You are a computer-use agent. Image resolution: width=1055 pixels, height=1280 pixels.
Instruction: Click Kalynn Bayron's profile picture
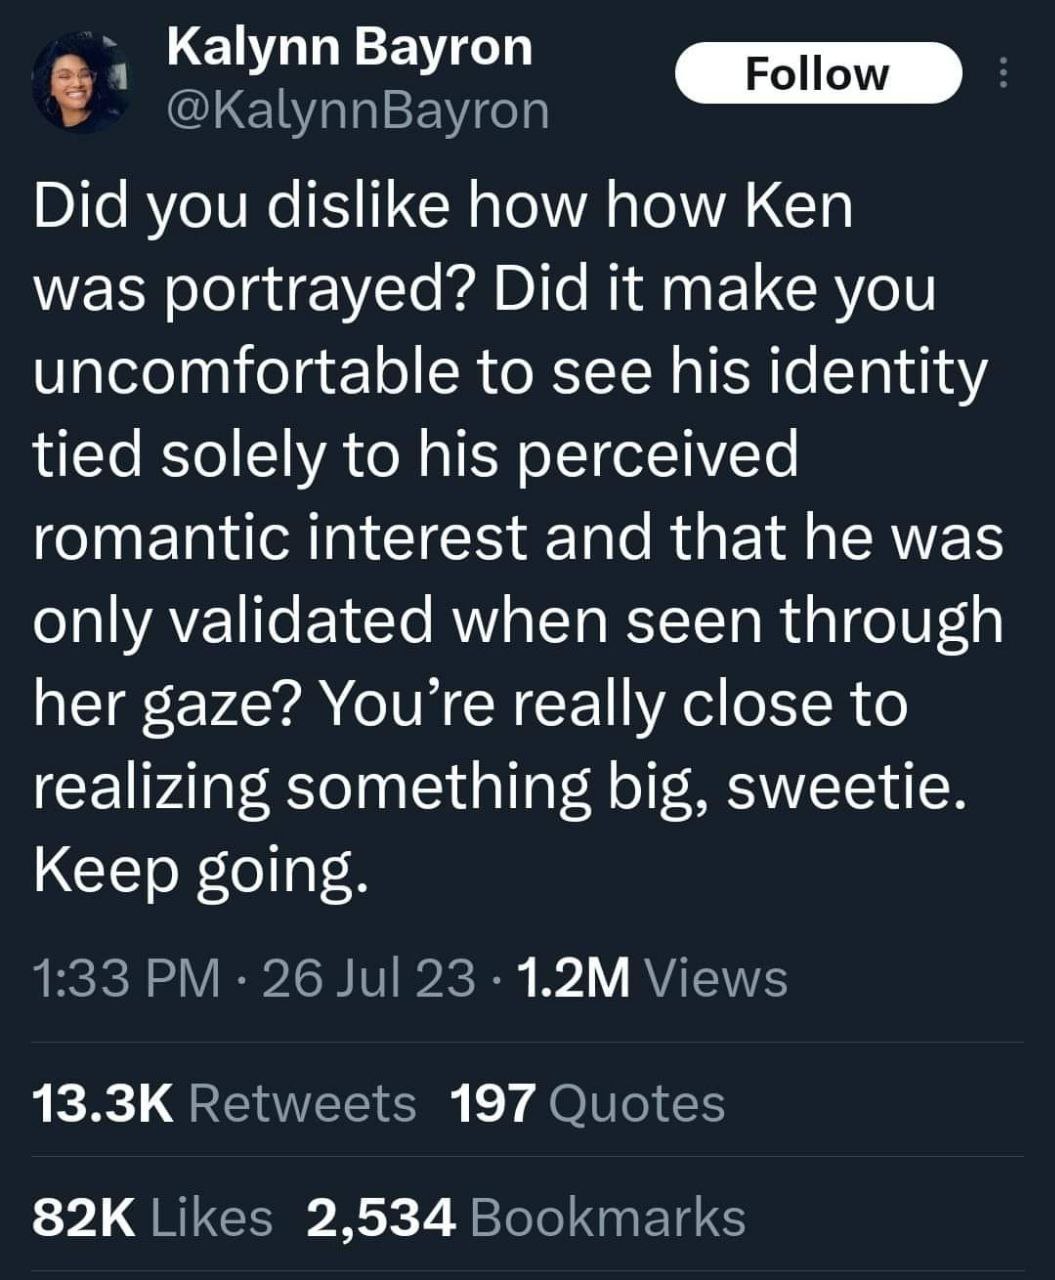78,82
